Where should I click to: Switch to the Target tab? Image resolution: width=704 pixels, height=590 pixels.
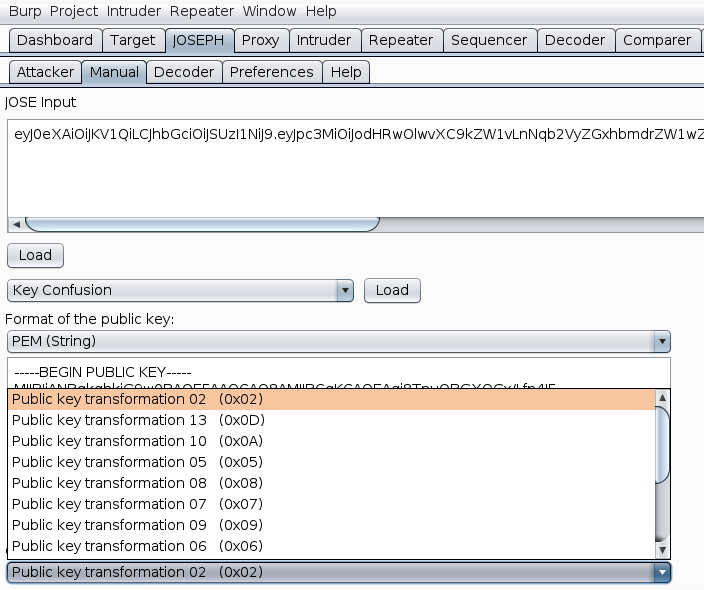(133, 40)
